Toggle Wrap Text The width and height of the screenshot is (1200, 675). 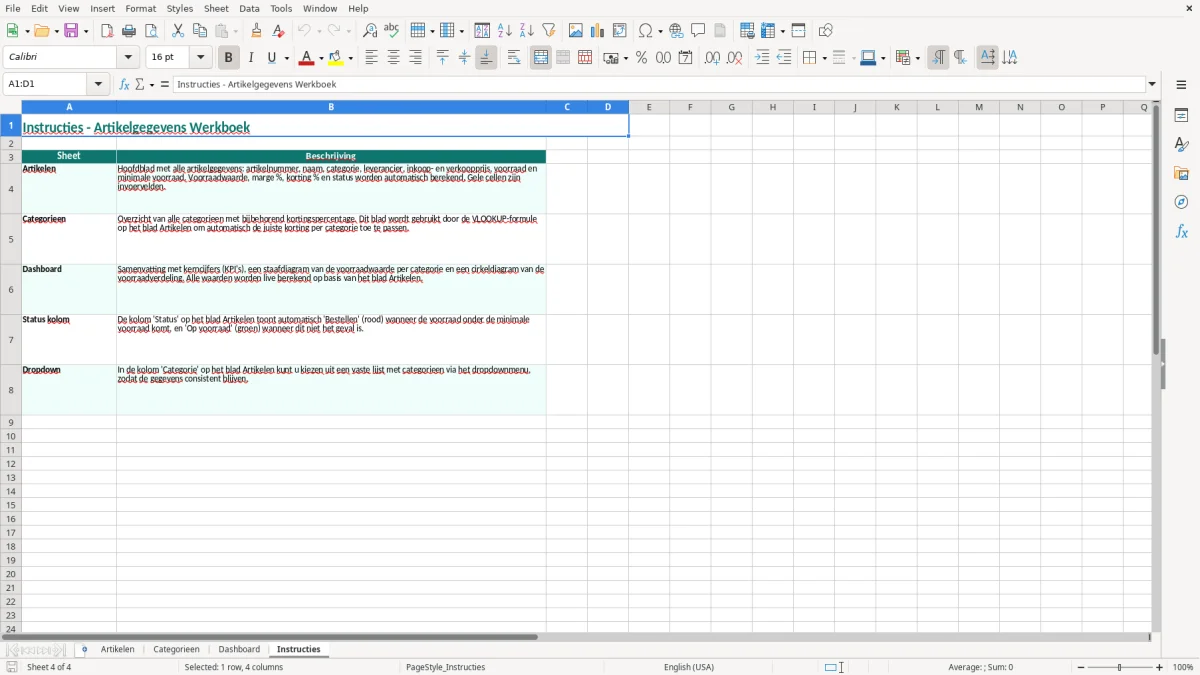pos(514,58)
